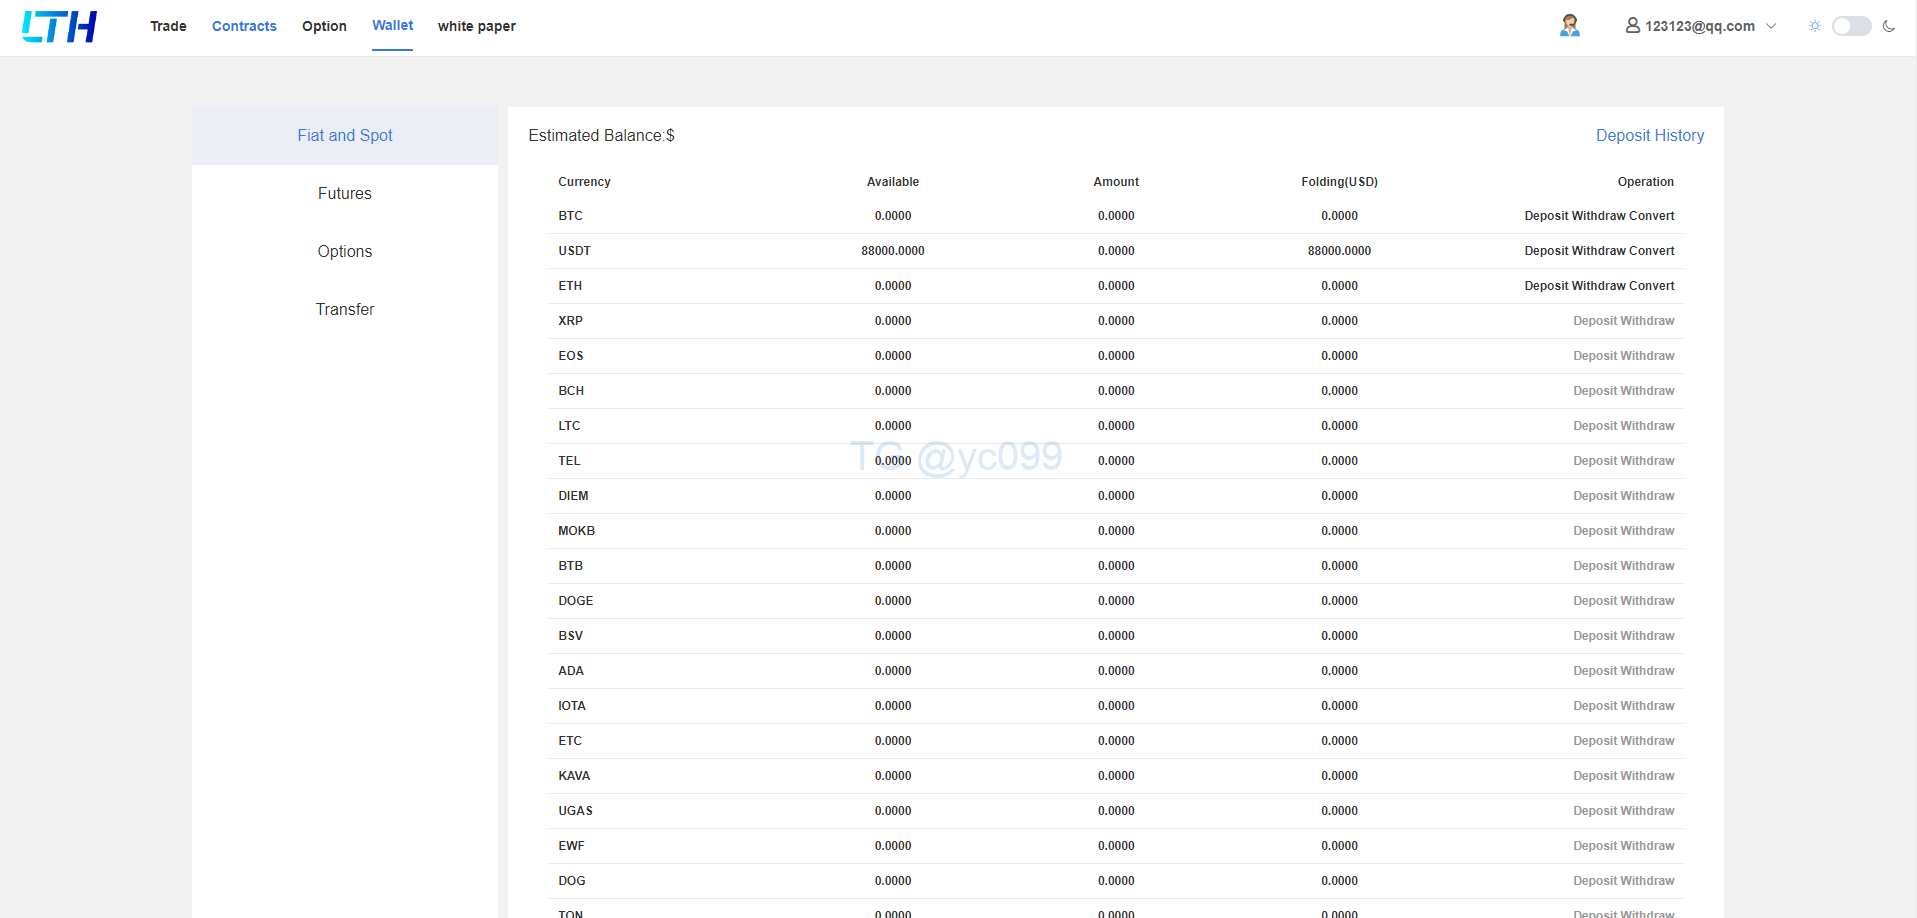This screenshot has width=1917, height=918.
Task: Switch to the Futures wallet
Action: [x=344, y=194]
